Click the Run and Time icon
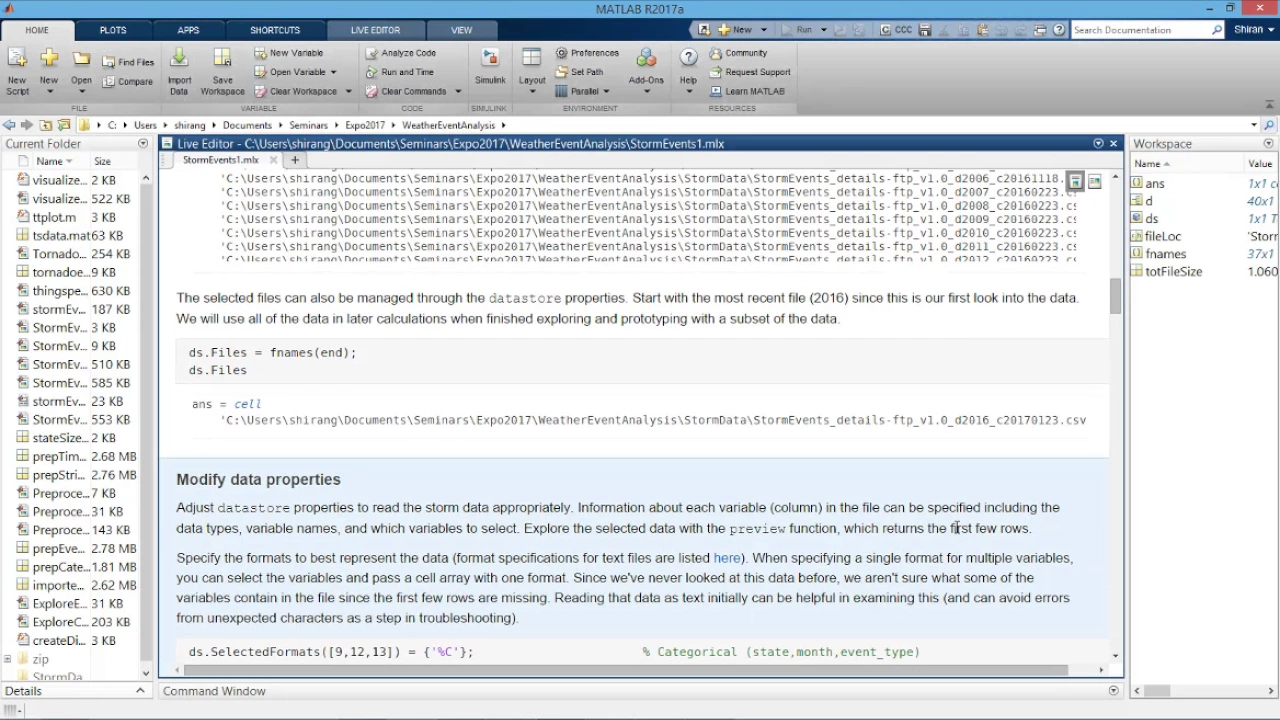 pyautogui.click(x=372, y=72)
